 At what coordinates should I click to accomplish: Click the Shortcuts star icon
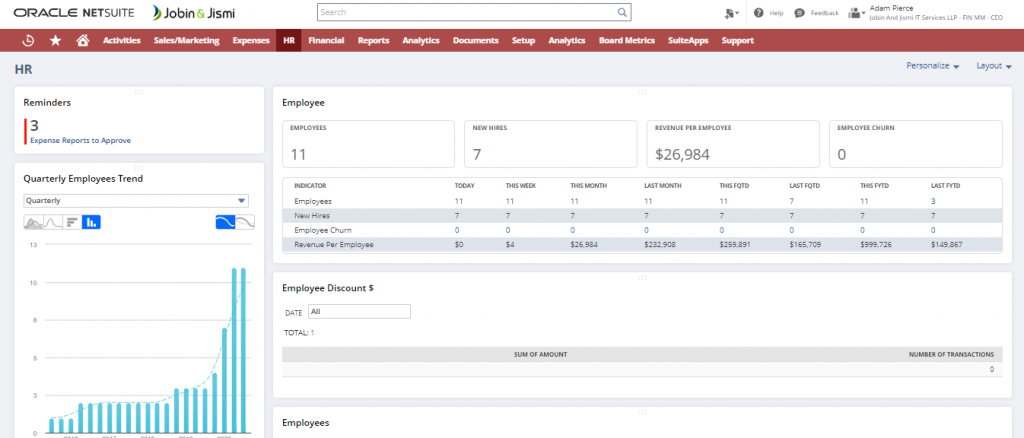(x=55, y=40)
